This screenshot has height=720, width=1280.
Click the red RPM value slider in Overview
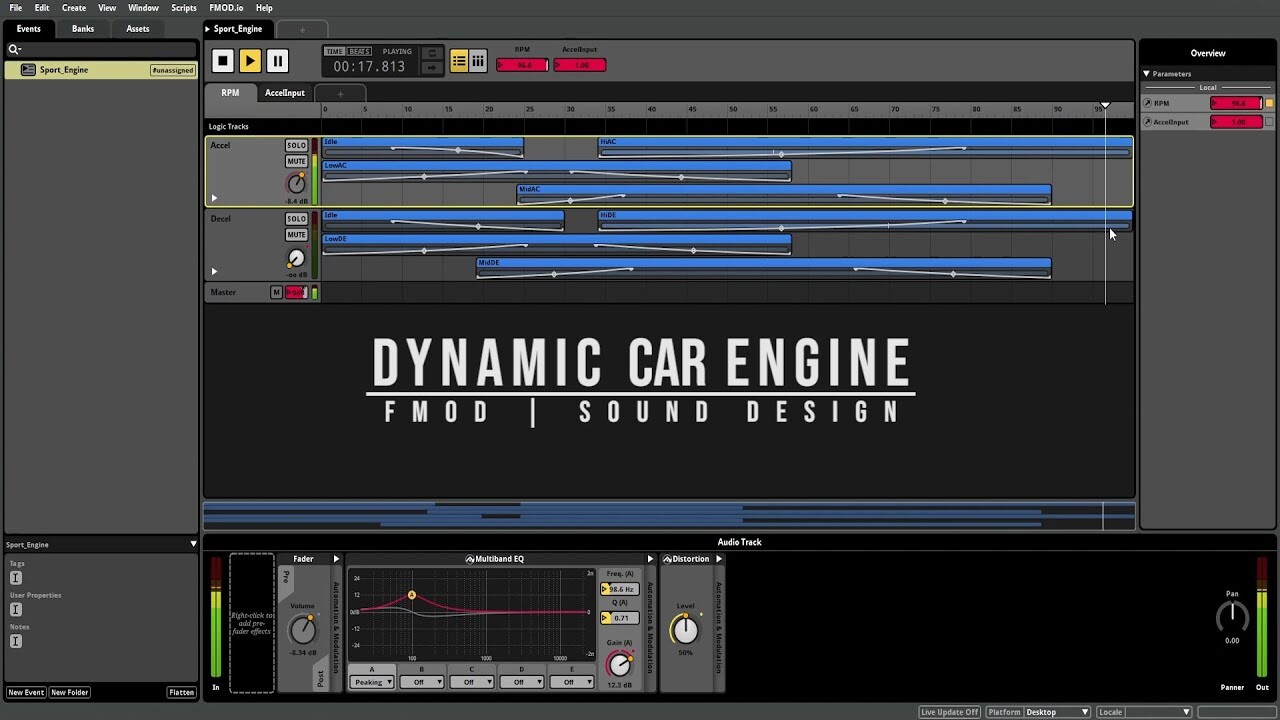1236,102
